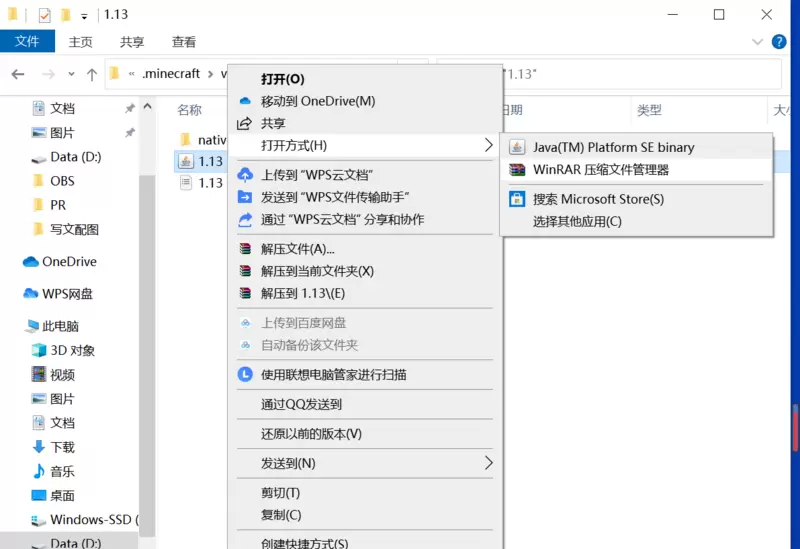The image size is (800, 549).
Task: Click the OneDrive cloud icon in context menu
Action: (x=245, y=101)
